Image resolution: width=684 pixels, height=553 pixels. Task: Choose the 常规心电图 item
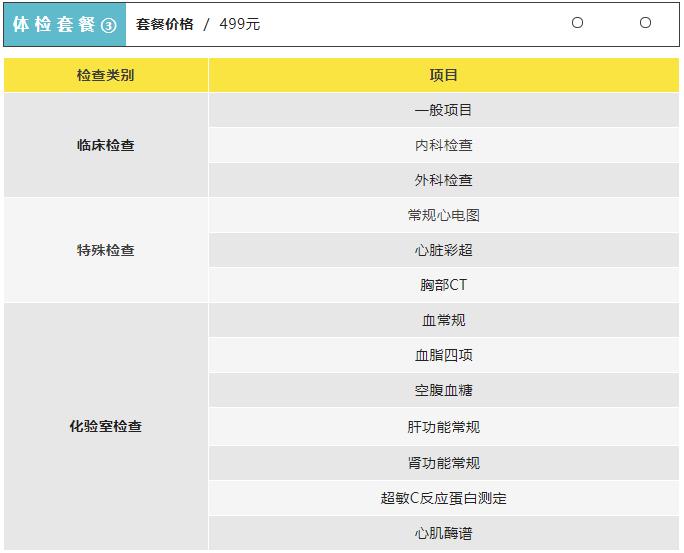point(443,215)
